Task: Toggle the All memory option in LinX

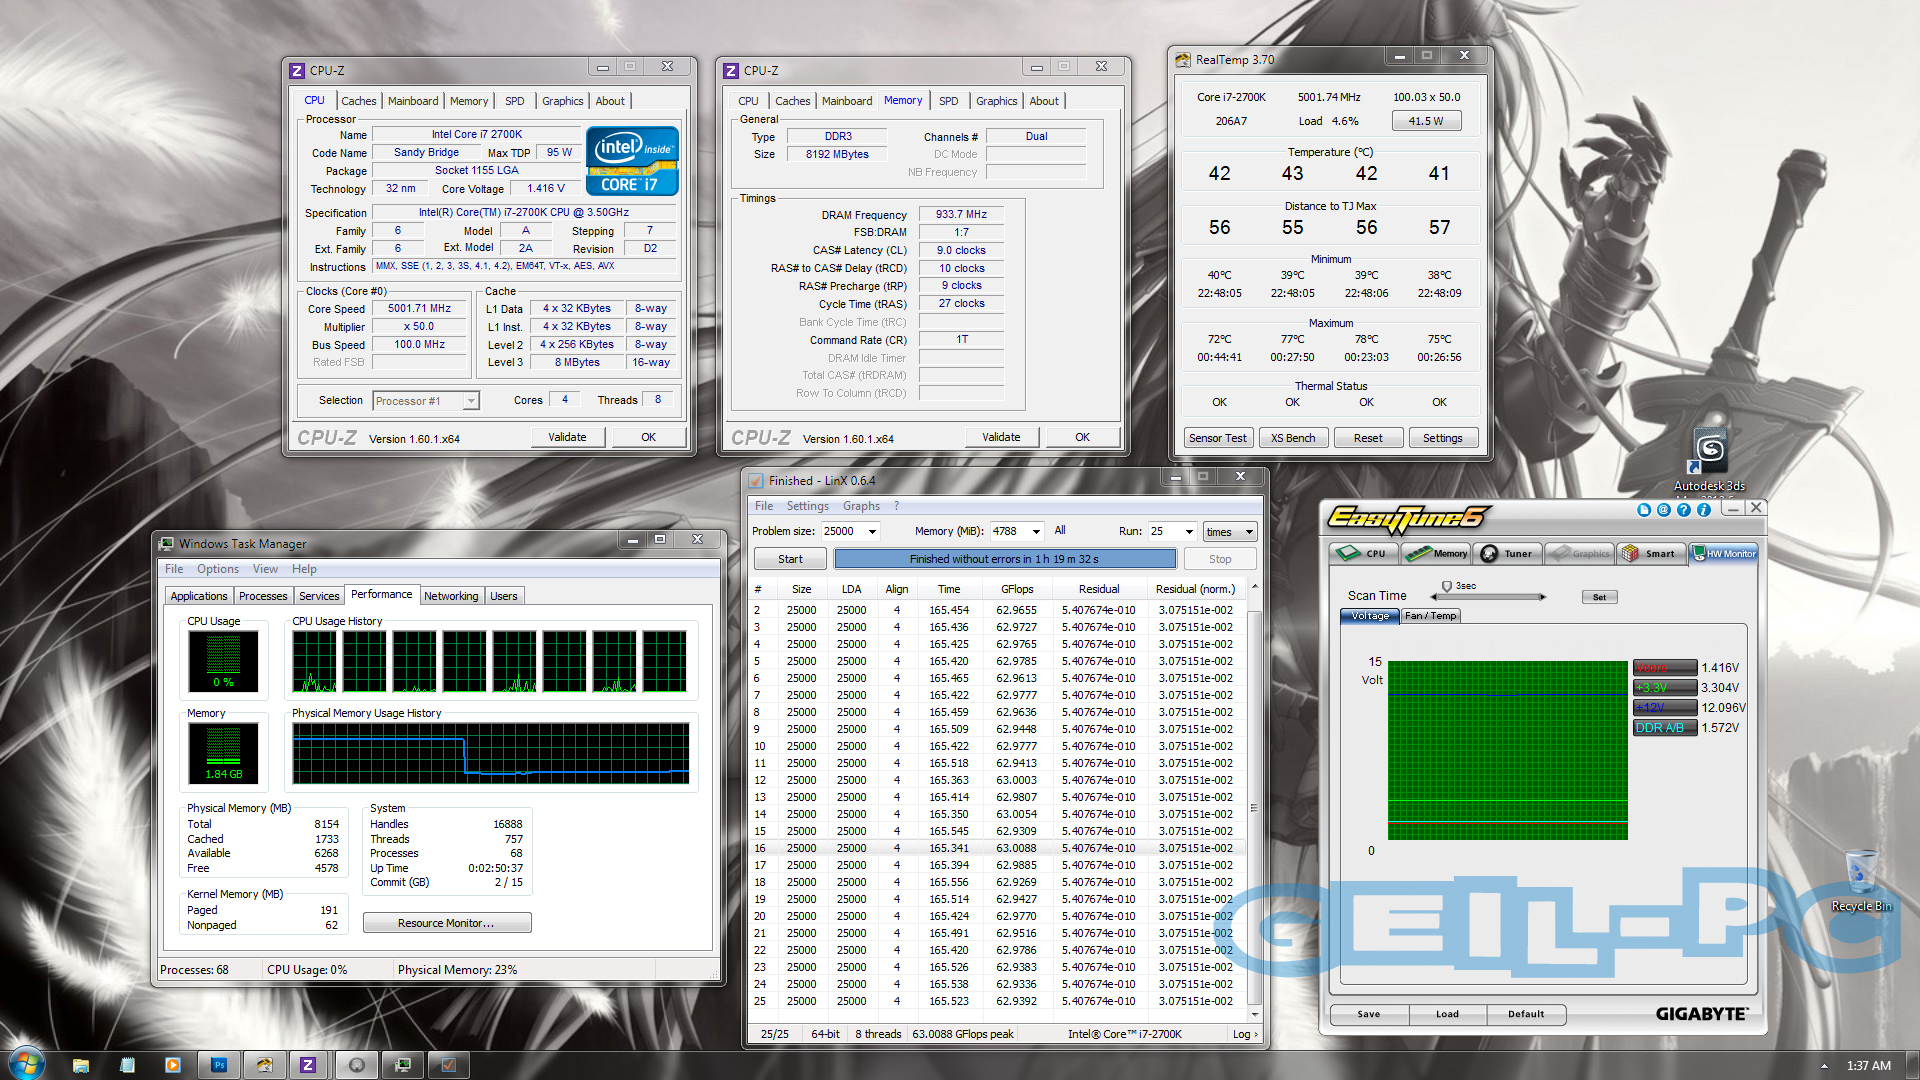Action: (x=1060, y=531)
